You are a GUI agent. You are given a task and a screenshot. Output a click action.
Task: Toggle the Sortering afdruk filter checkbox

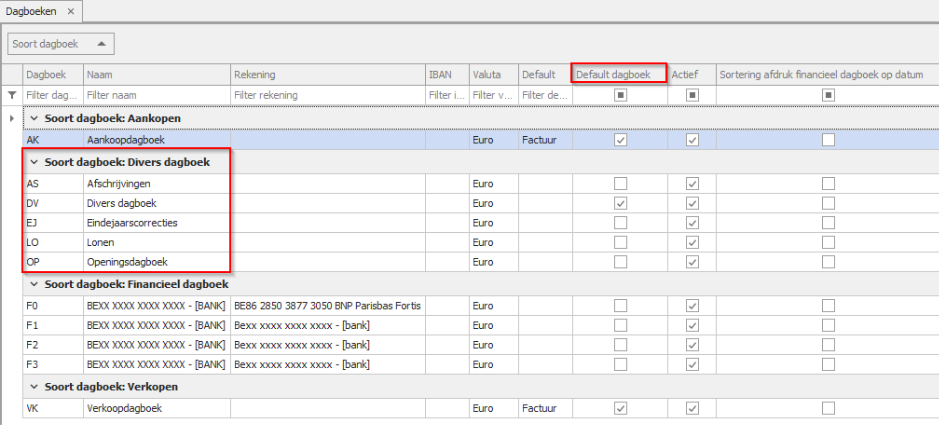(828, 95)
